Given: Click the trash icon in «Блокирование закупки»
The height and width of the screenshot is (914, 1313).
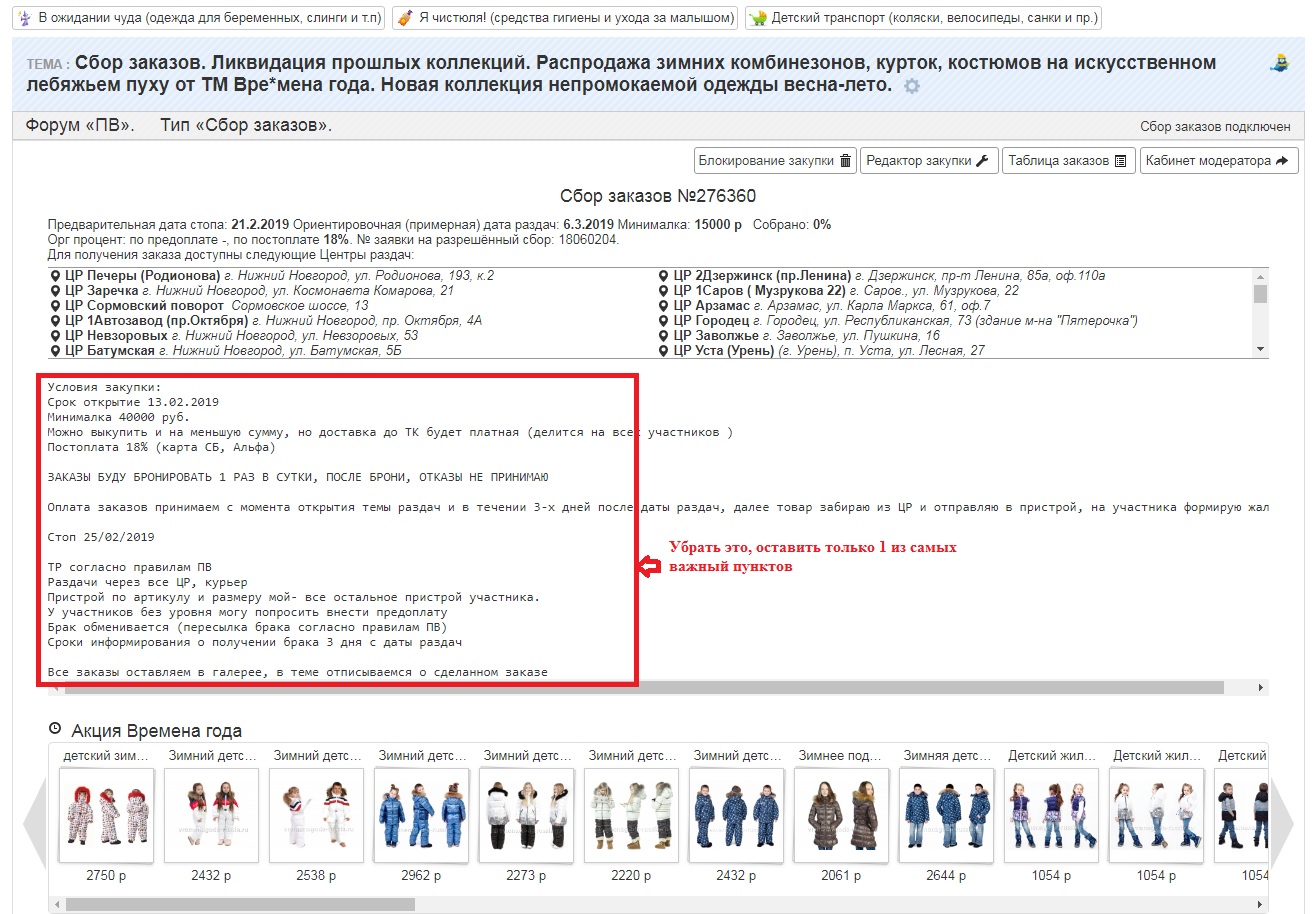Looking at the screenshot, I should [x=845, y=161].
